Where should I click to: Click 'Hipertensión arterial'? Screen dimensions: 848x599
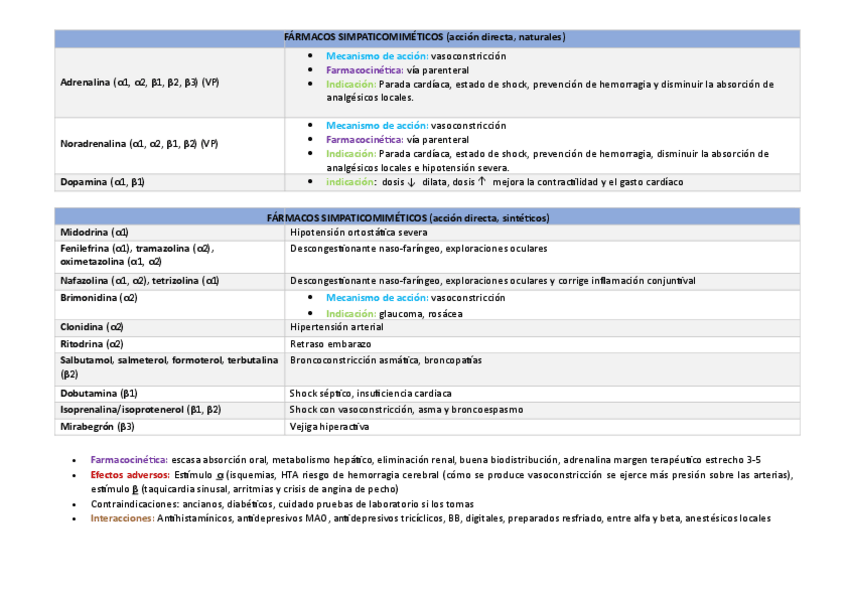point(336,327)
